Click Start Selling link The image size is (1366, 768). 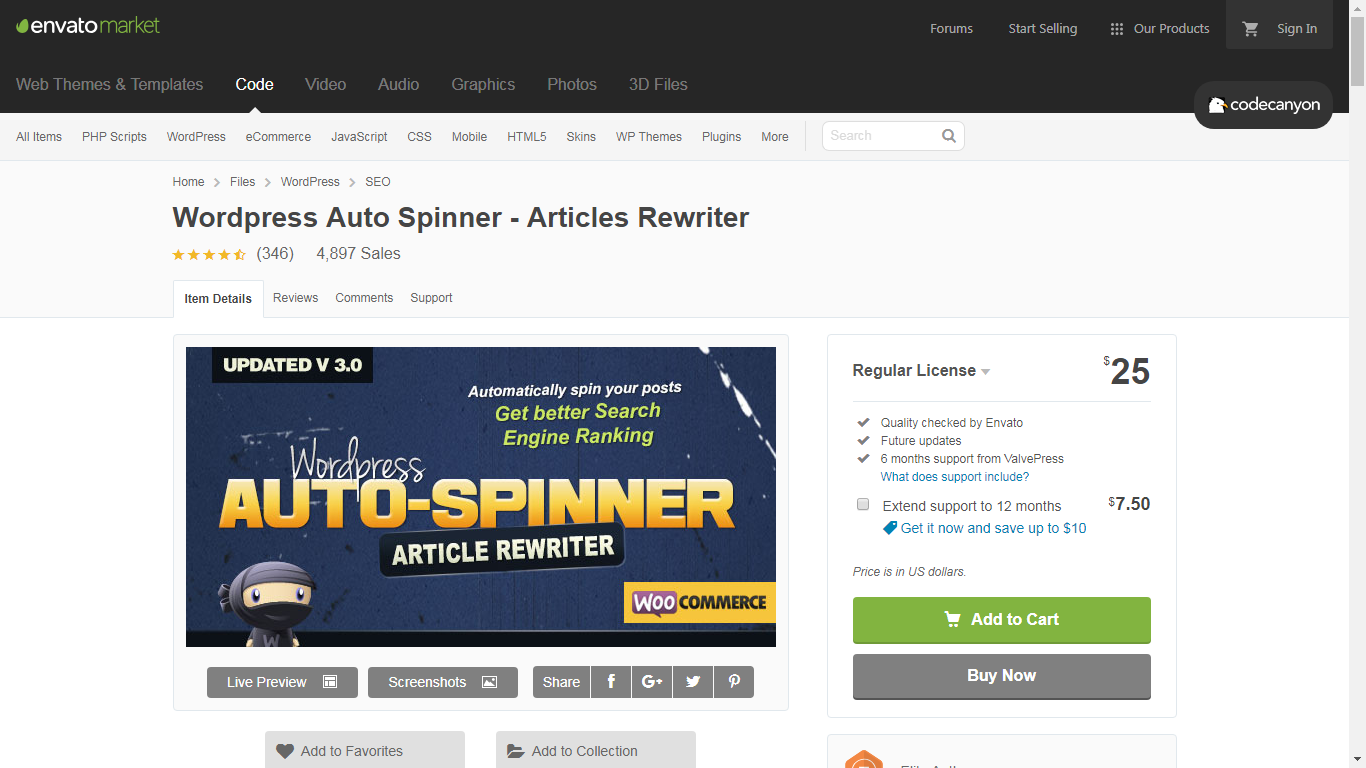1042,29
